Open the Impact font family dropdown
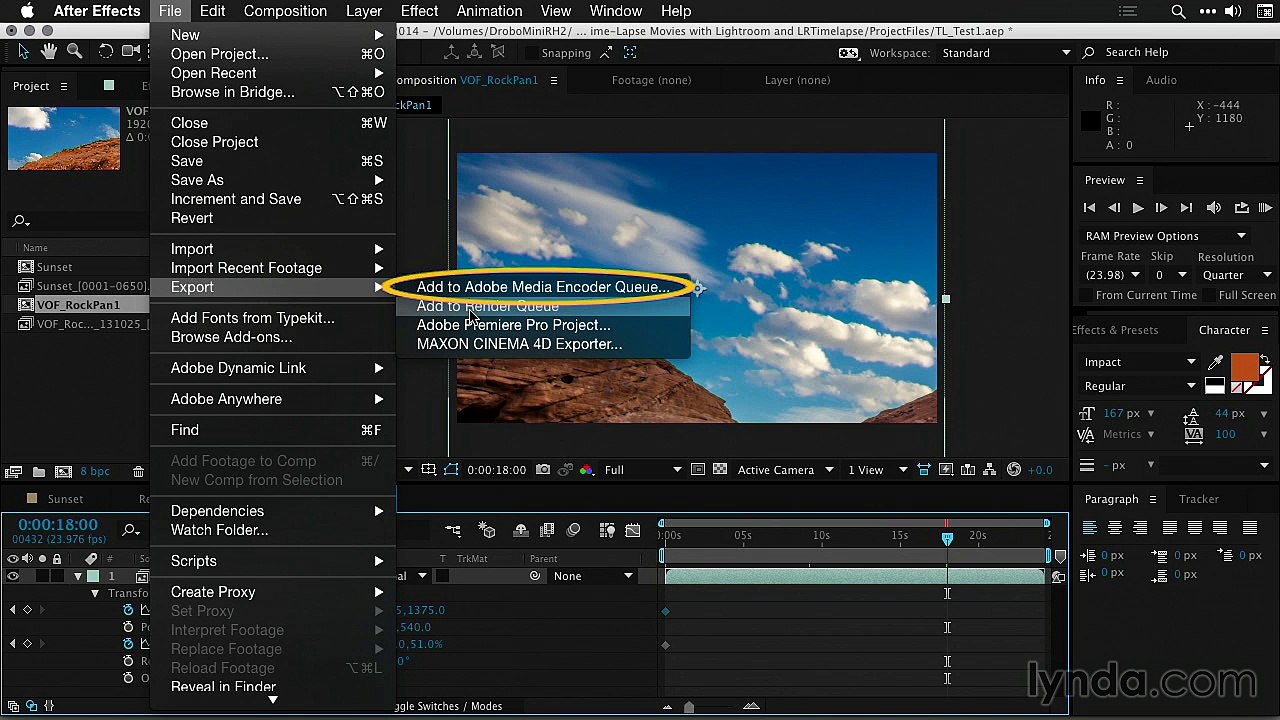The height and width of the screenshot is (720, 1280). point(1140,362)
